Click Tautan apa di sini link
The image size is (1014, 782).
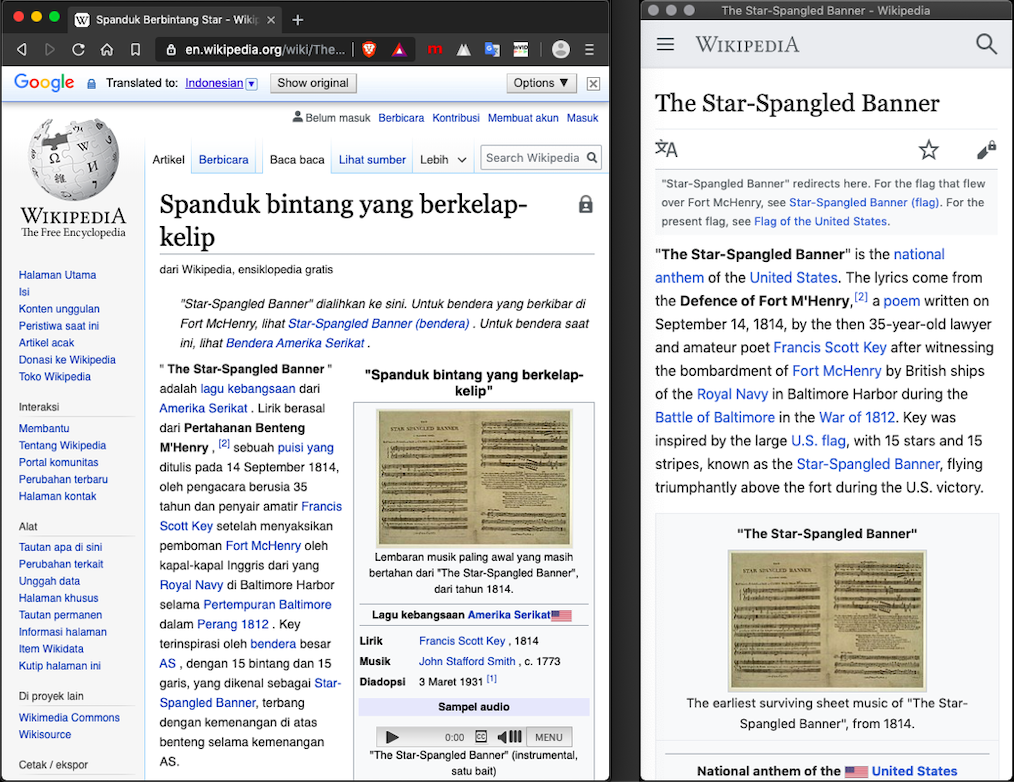61,547
